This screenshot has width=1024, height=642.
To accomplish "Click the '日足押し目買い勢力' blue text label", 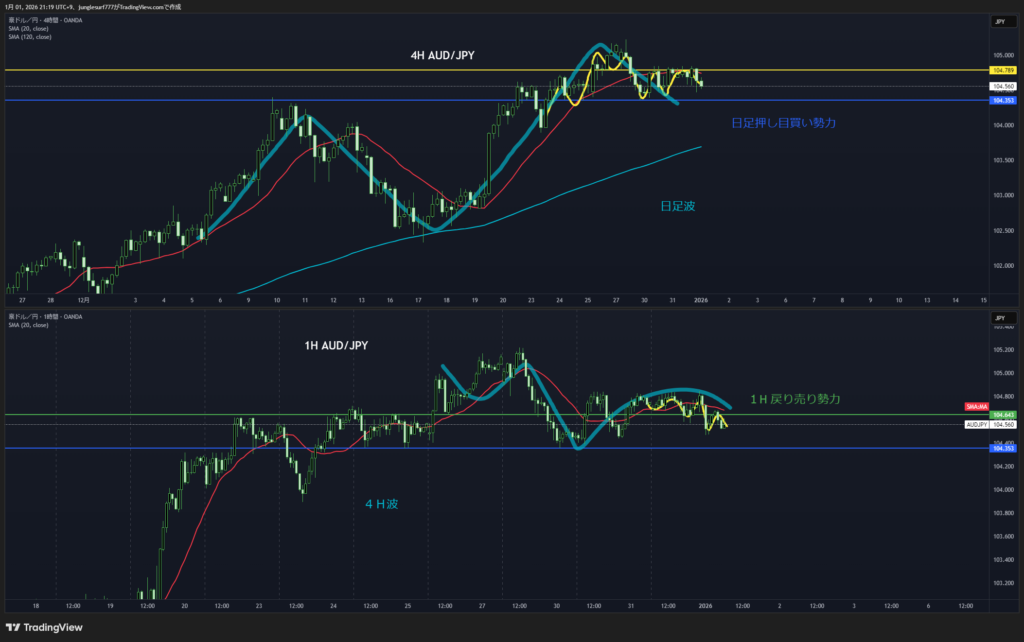I will coord(783,122).
